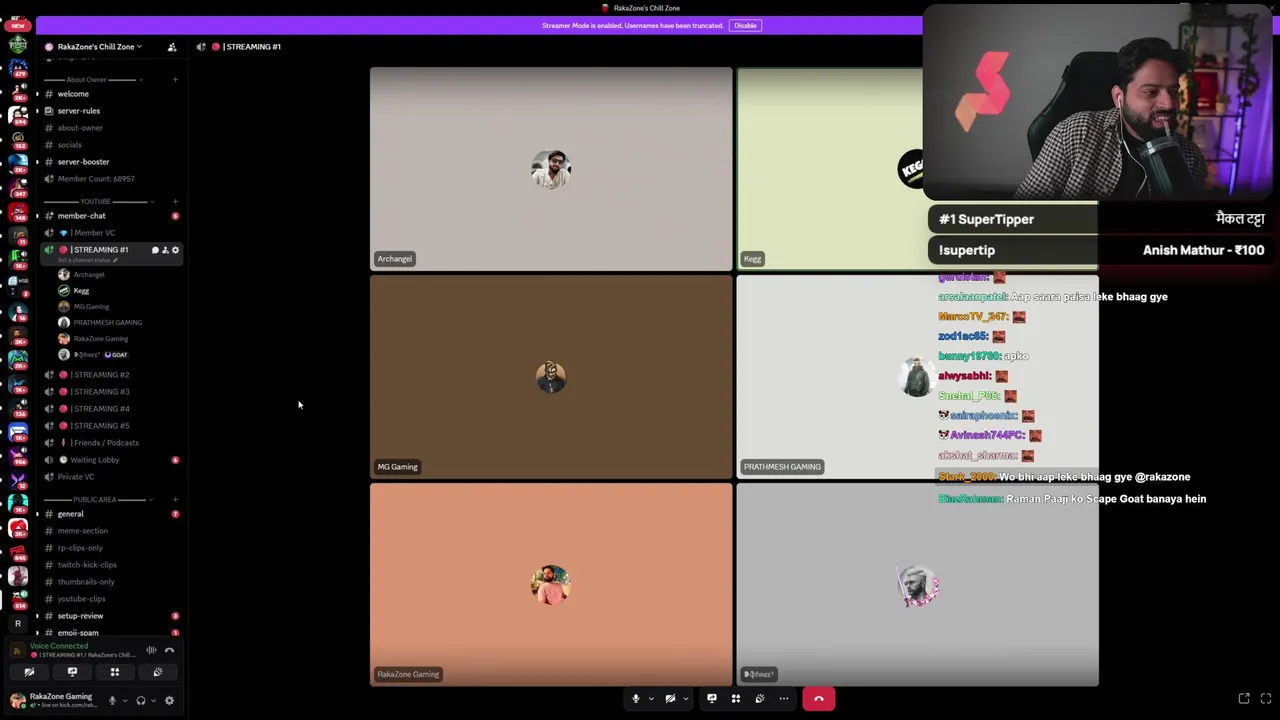The width and height of the screenshot is (1280, 720).
Task: Open server icon with 347 badge
Action: (18, 186)
